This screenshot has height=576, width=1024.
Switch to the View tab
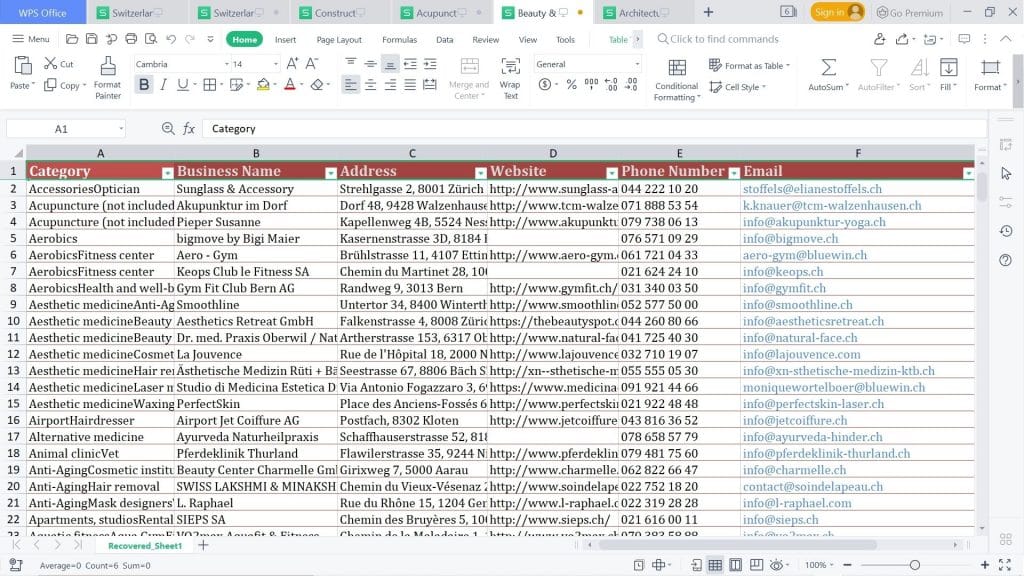(528, 40)
